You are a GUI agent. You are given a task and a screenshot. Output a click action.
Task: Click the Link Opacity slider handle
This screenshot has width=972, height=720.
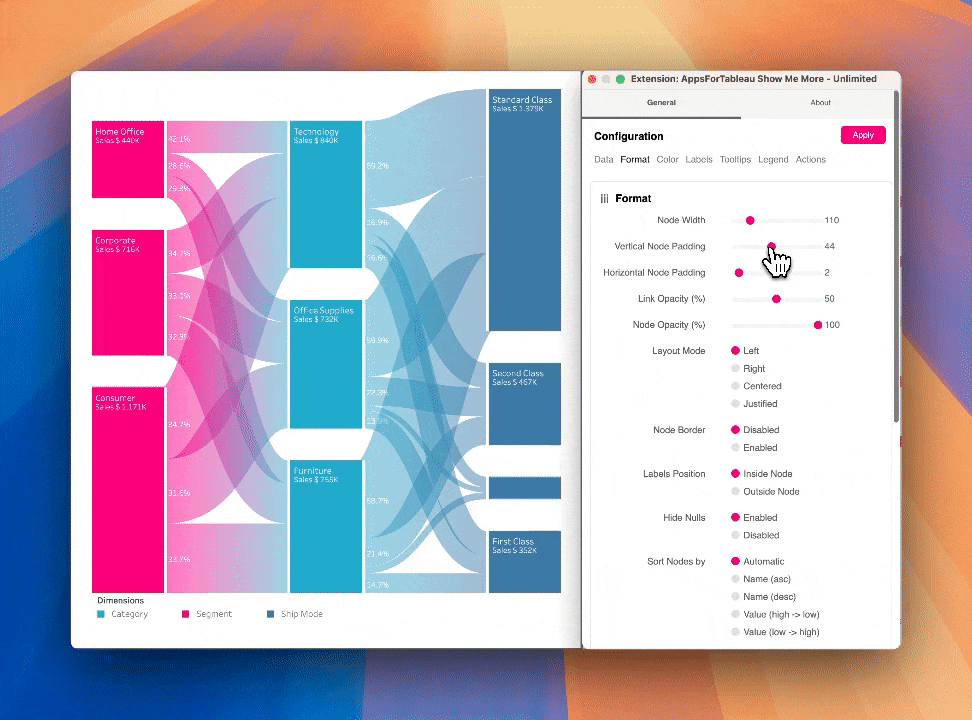[776, 299]
